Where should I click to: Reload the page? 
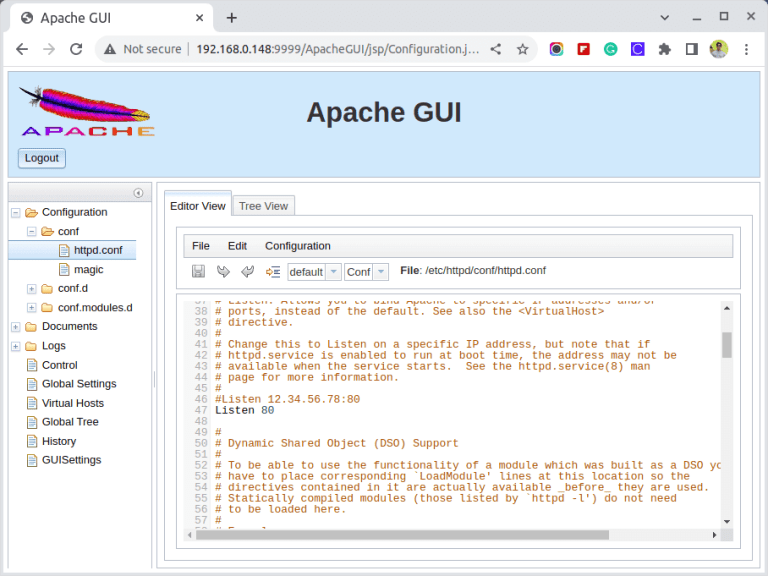pos(76,49)
